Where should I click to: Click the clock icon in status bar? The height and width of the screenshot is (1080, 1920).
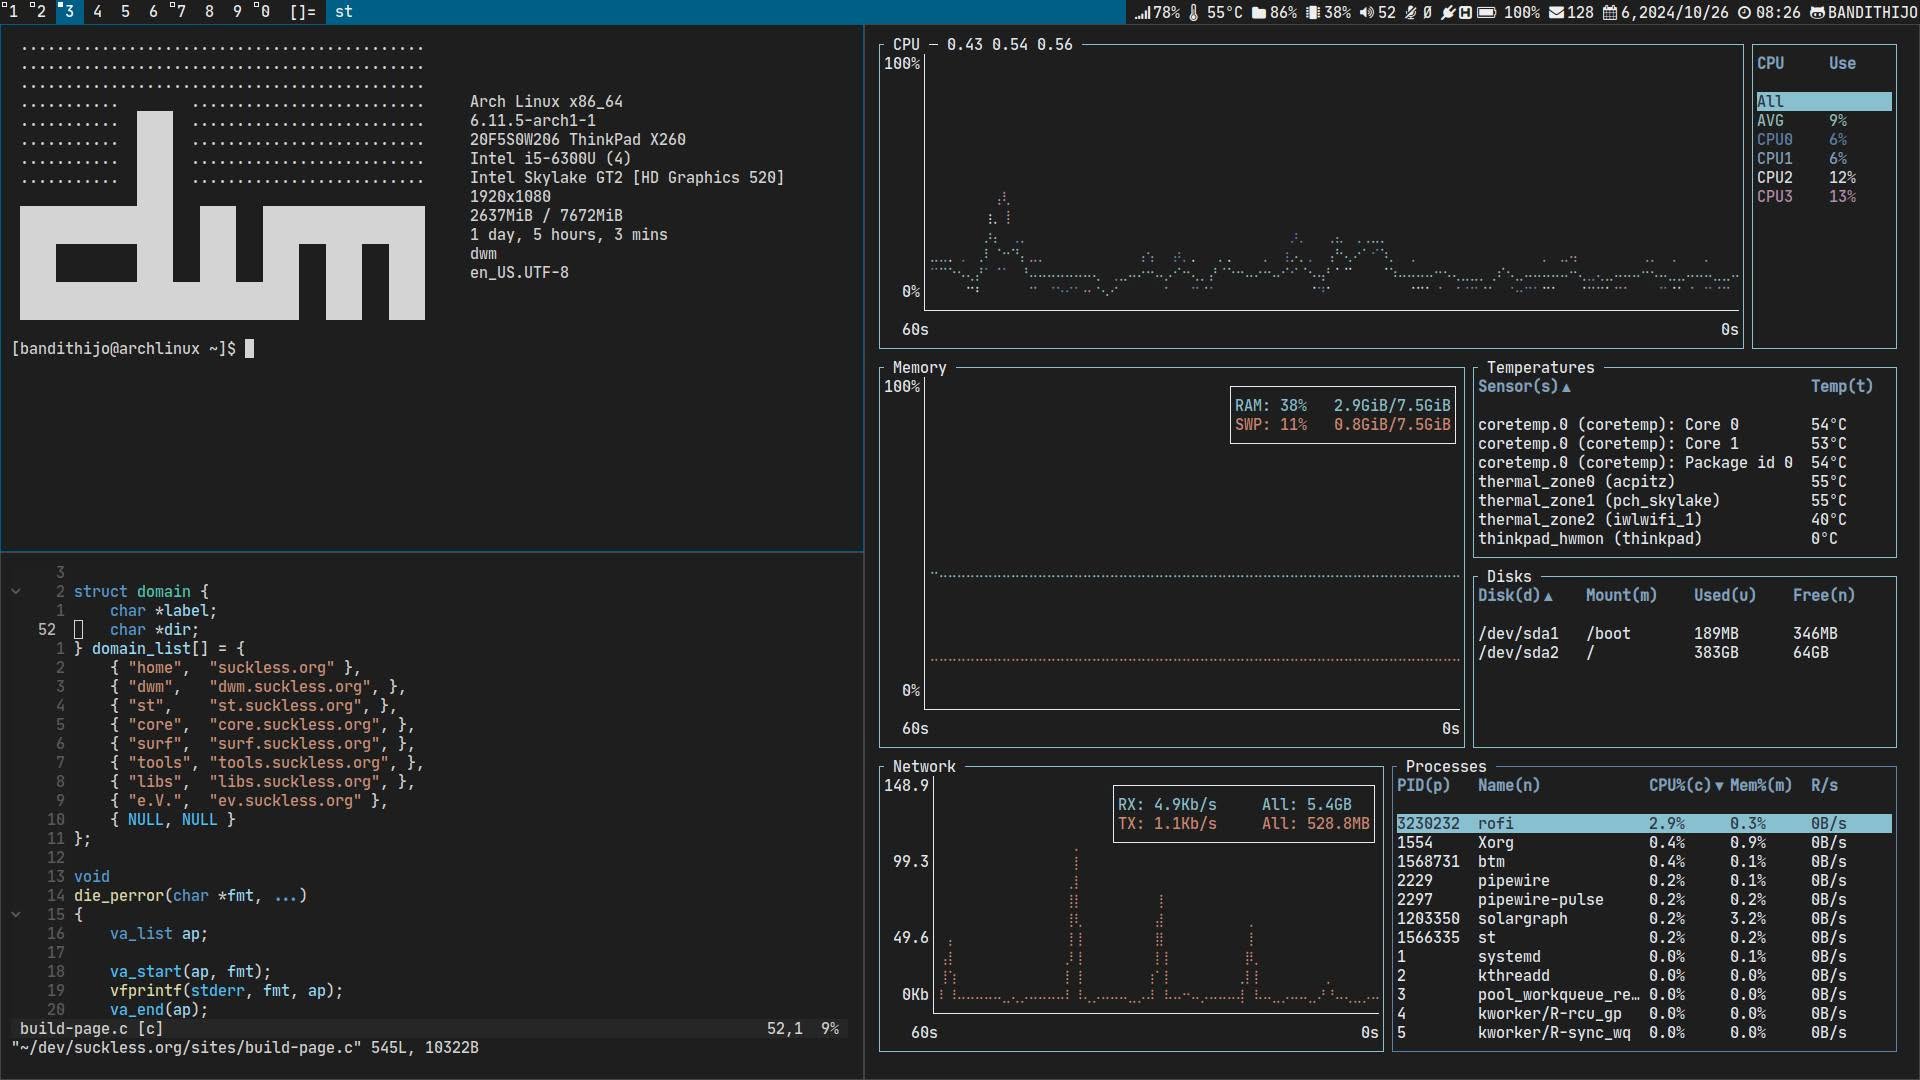[1744, 13]
